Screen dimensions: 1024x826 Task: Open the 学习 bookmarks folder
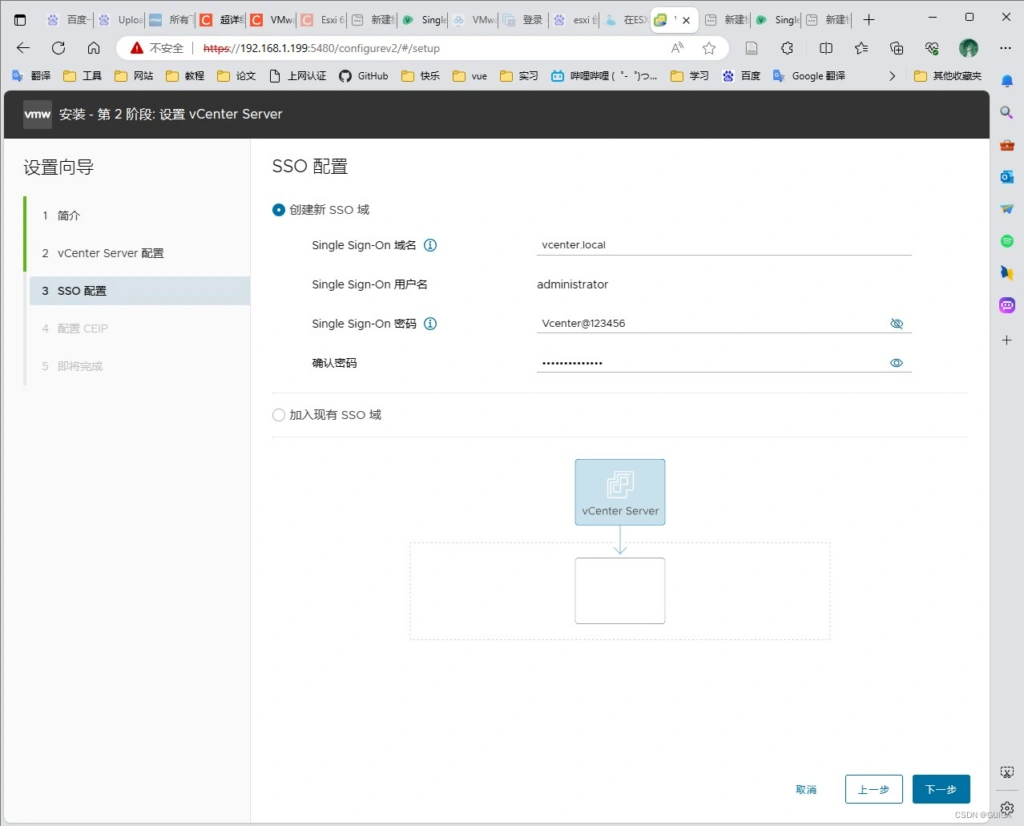[x=690, y=76]
